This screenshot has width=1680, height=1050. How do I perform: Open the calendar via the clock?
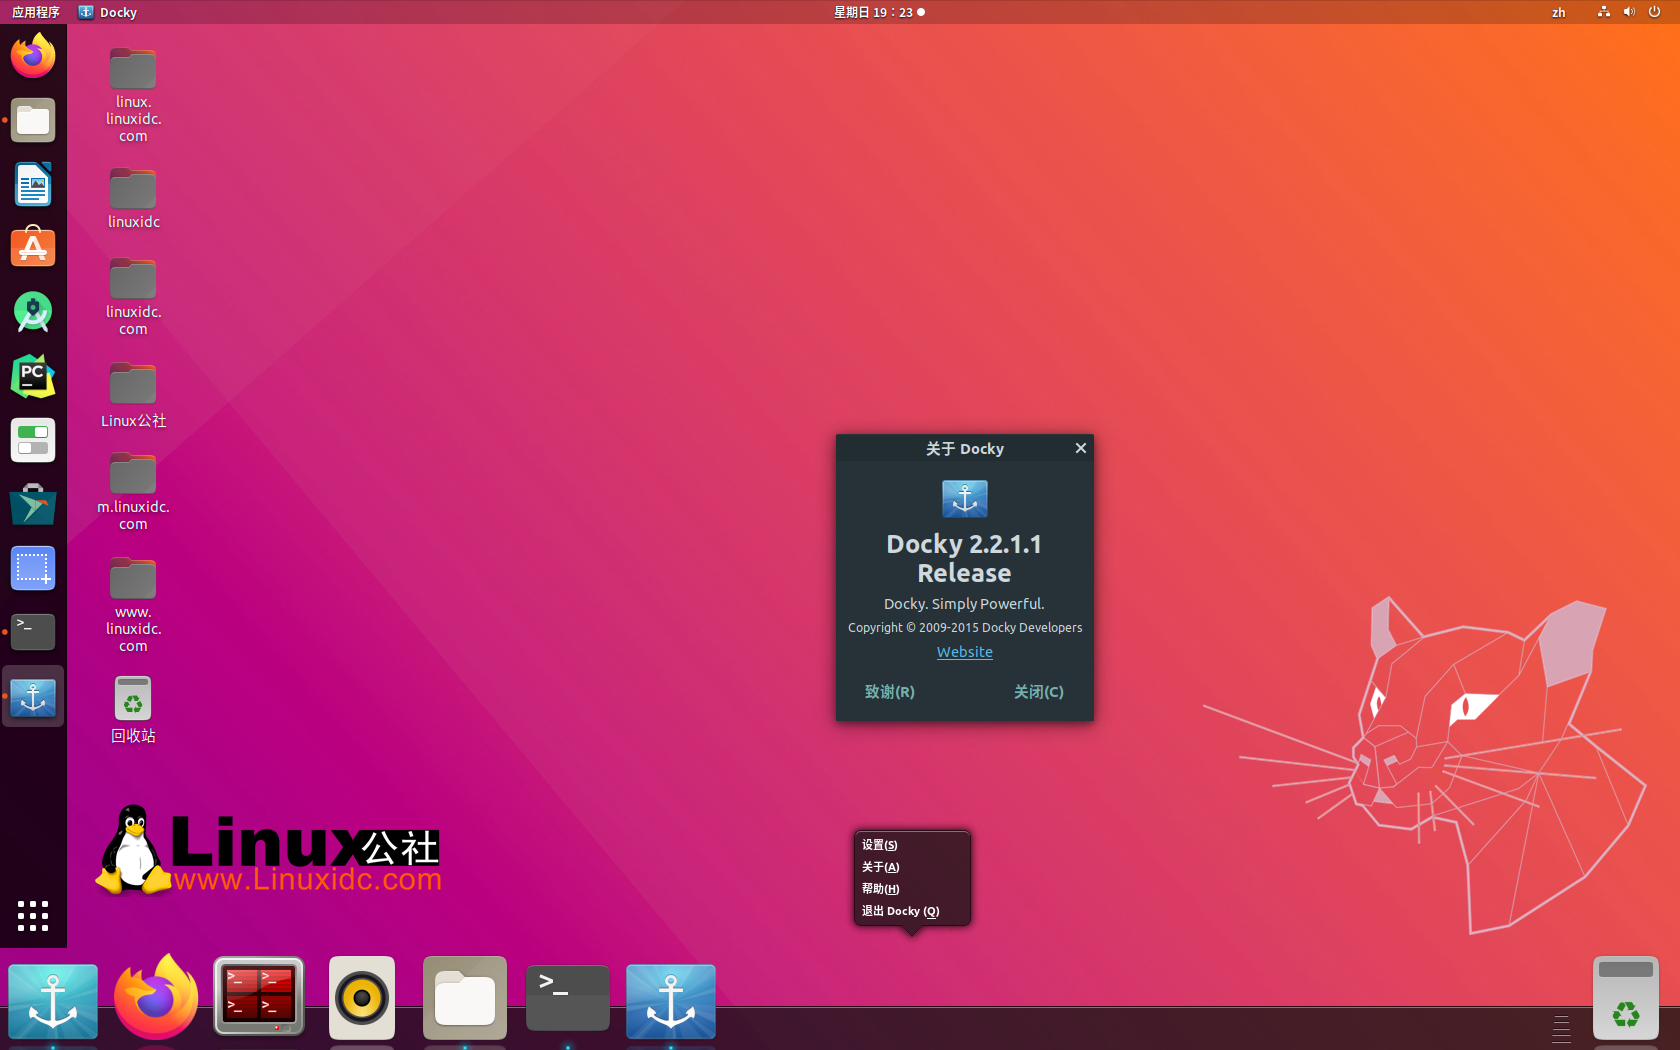point(878,12)
